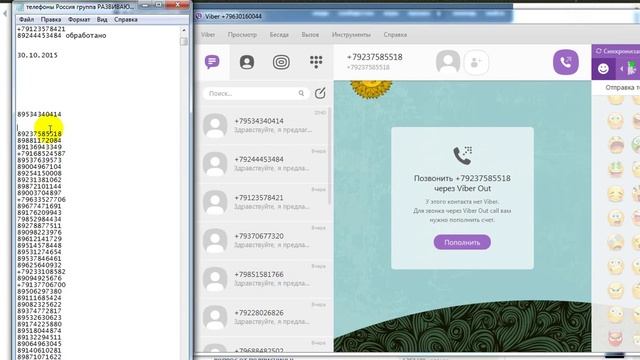640x360 pixels.
Task: Click the Notepad line +79137706700
Action: [41, 284]
